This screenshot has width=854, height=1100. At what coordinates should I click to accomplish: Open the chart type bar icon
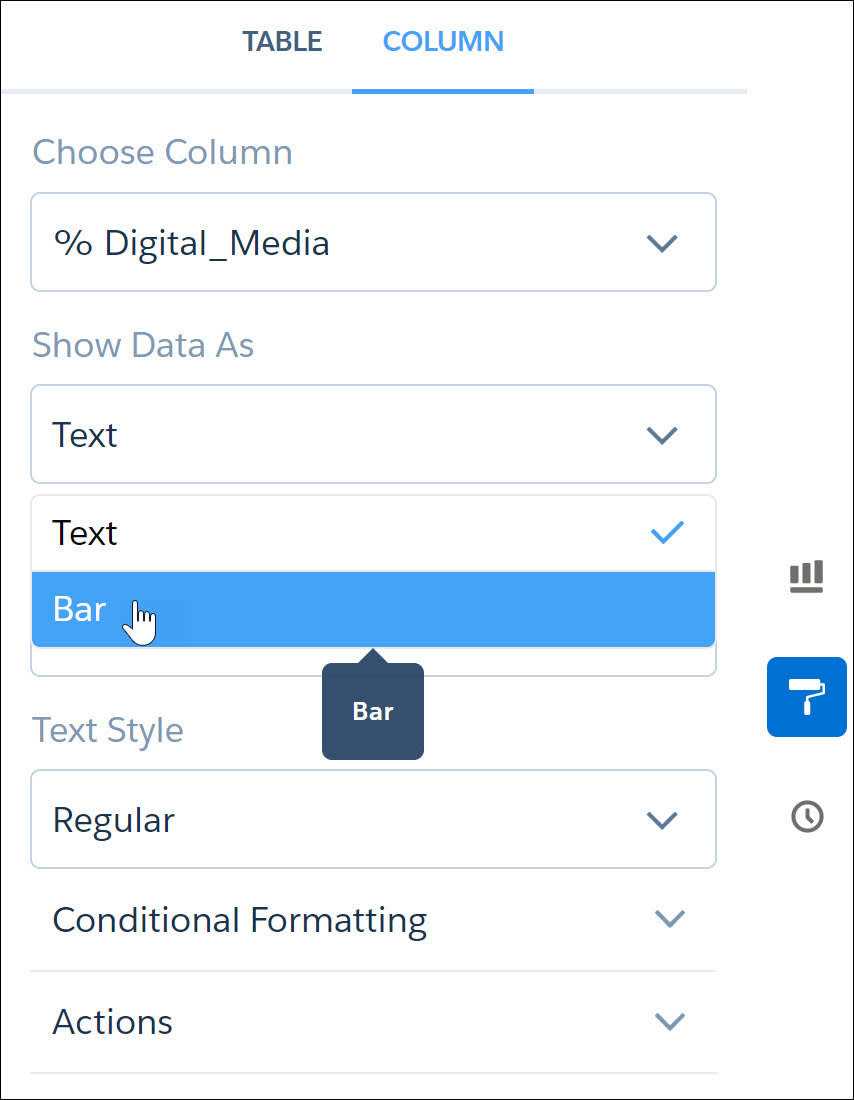[806, 576]
